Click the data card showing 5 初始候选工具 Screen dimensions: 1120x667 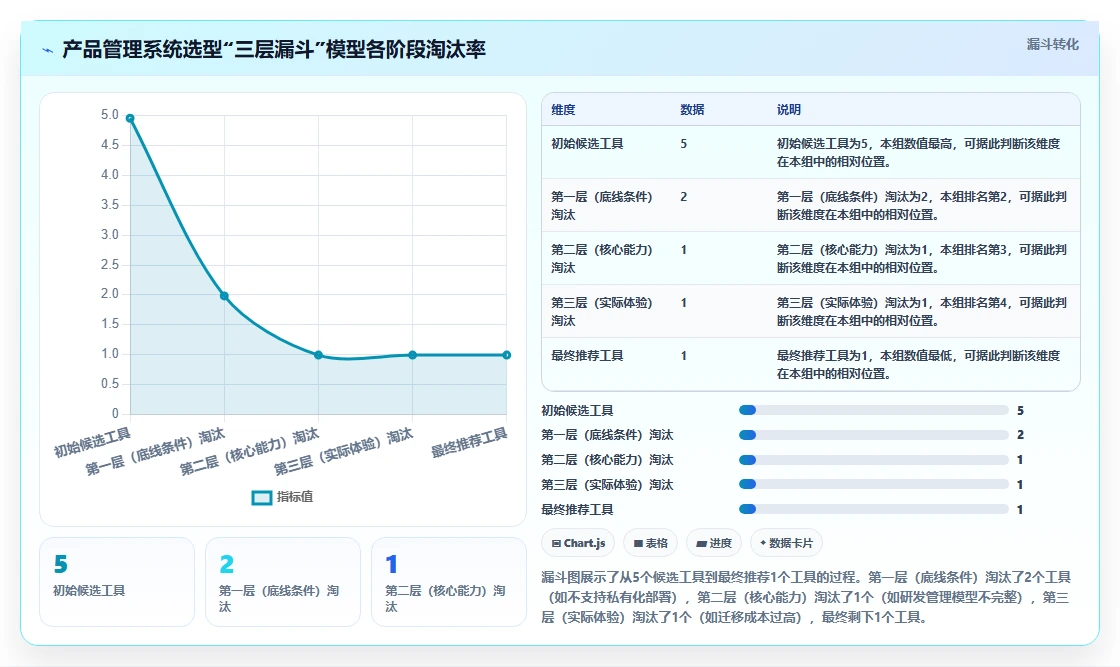tap(117, 582)
